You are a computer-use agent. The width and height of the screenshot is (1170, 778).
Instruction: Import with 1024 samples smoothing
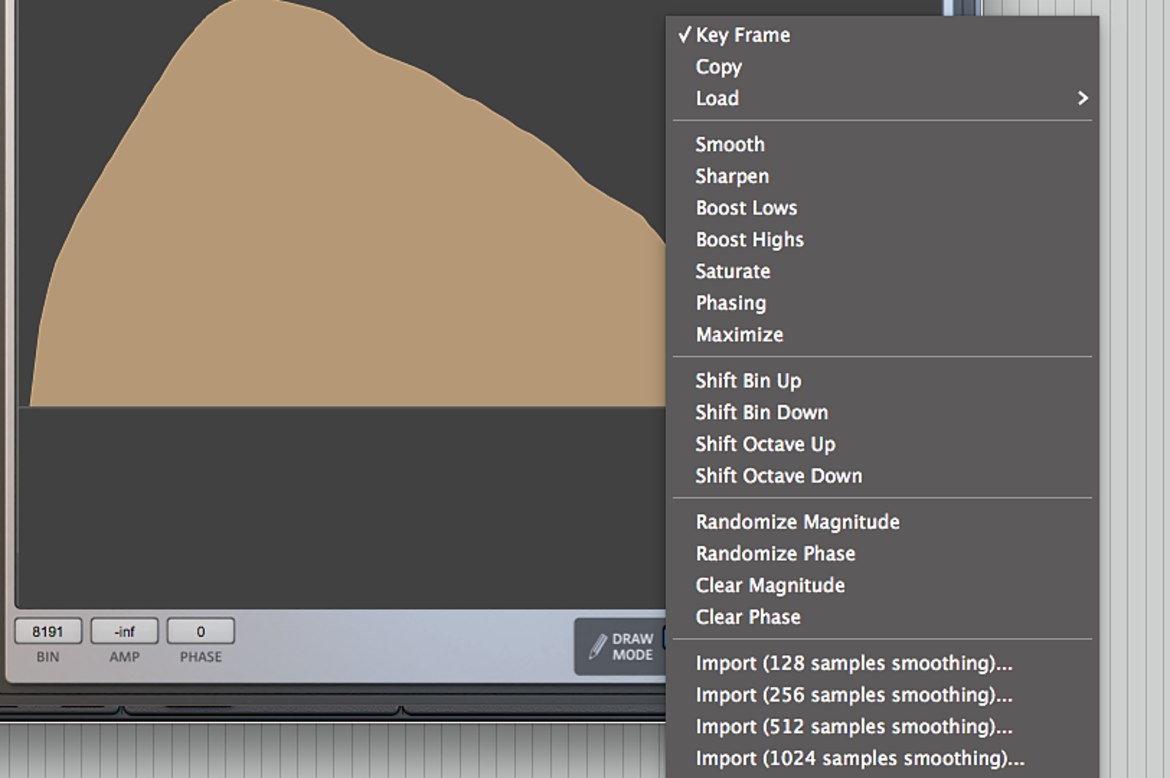coord(882,759)
